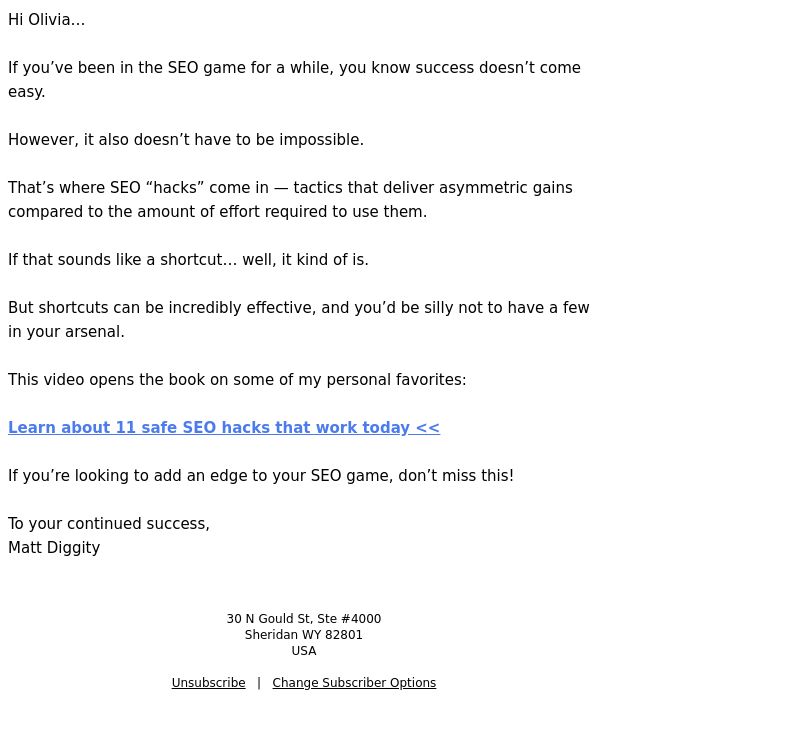Click 'To your continued success,' sign-off

[x=109, y=524]
